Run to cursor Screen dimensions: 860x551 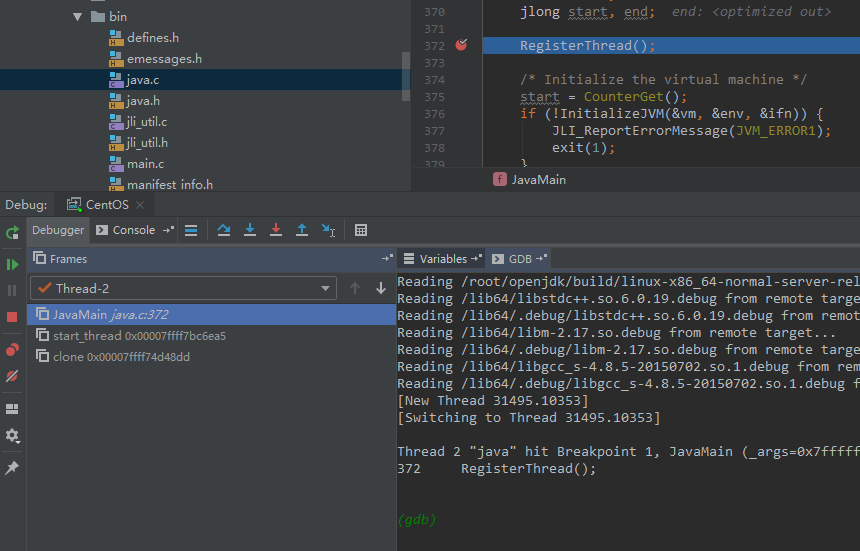[x=329, y=230]
